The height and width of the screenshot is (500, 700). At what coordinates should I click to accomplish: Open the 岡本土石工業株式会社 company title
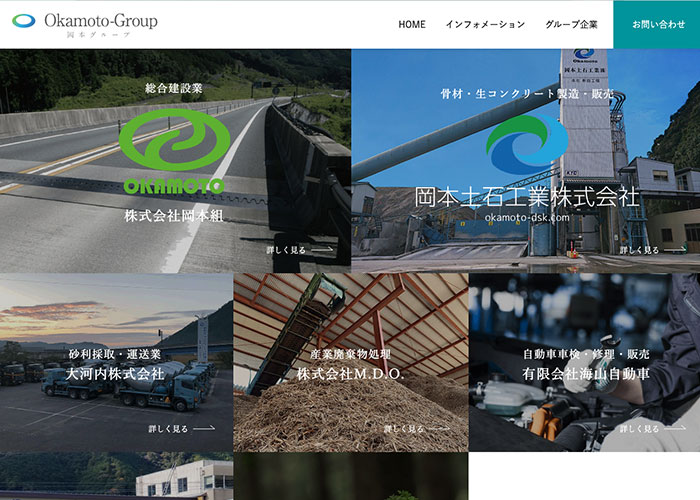526,197
